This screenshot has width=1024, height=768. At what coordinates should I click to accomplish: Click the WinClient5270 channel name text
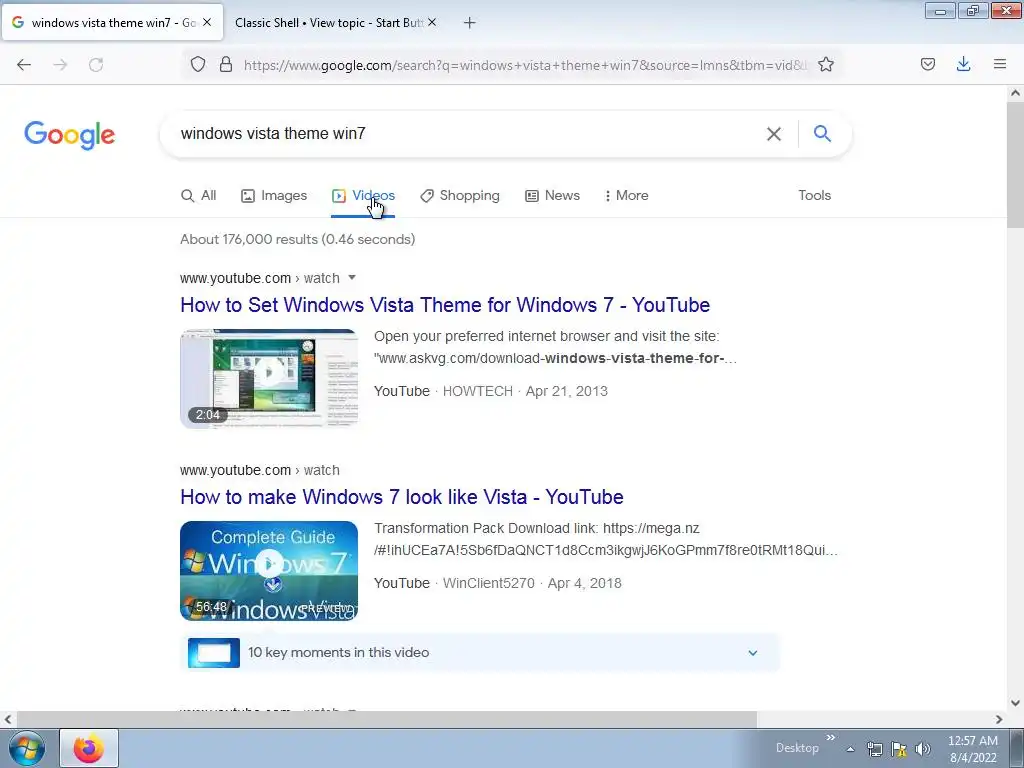click(488, 583)
